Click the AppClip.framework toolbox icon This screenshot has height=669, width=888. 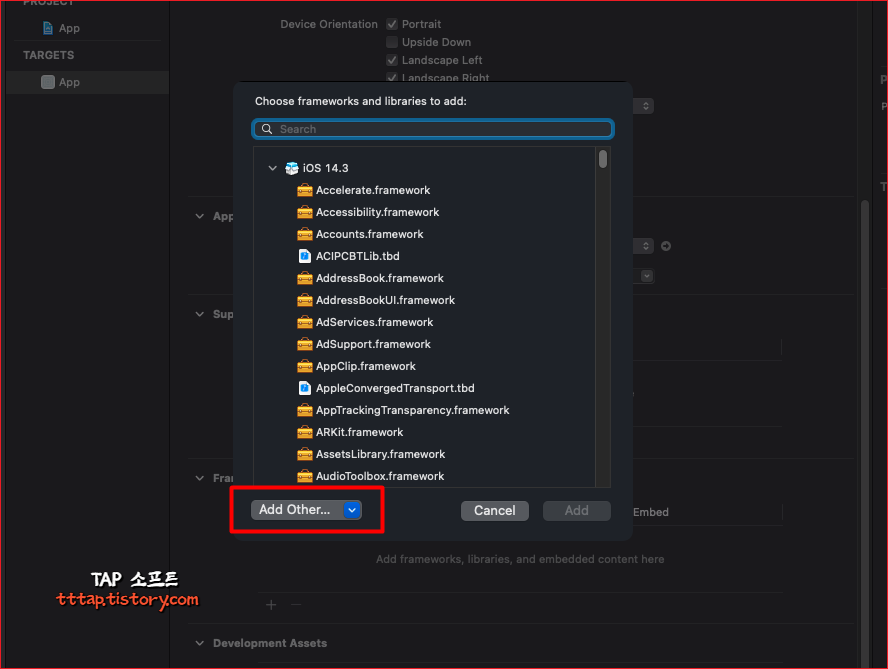(x=305, y=367)
